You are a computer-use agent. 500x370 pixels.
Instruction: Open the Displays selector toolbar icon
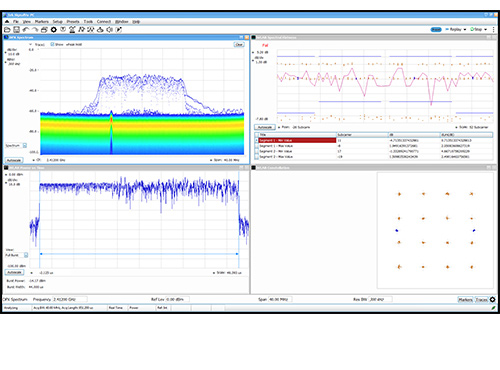click(x=44, y=30)
